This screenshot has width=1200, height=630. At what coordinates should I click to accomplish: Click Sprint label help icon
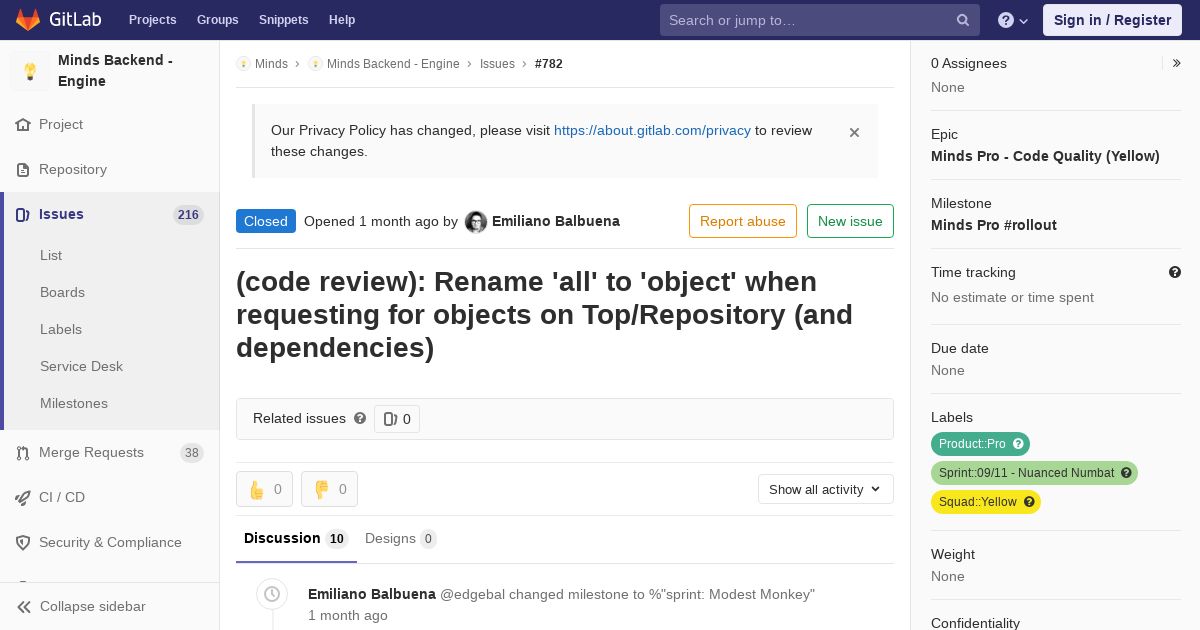[x=1127, y=473]
